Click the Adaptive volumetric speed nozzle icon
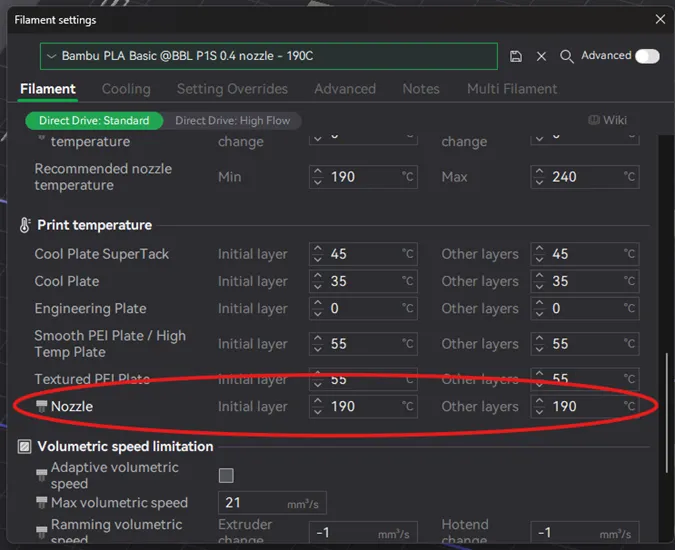Image resolution: width=675 pixels, height=550 pixels. pyautogui.click(x=41, y=475)
